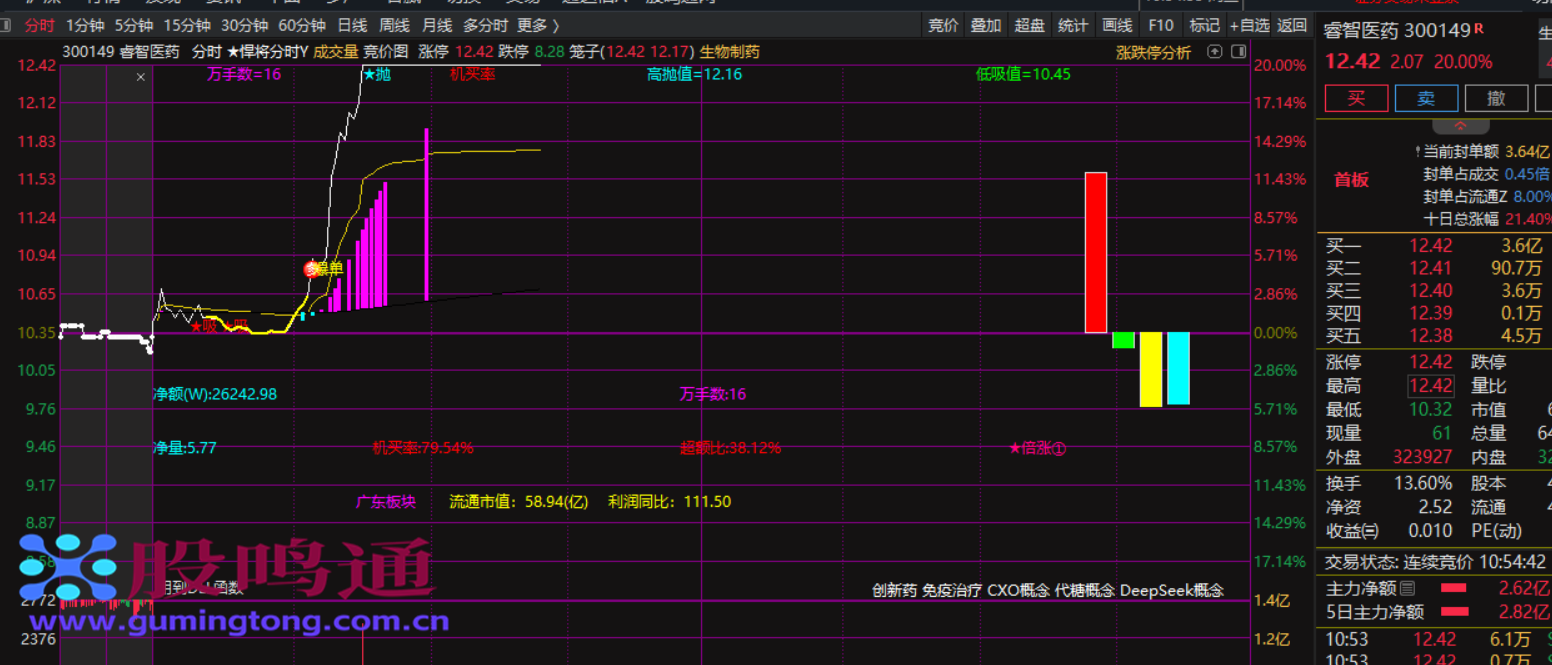Click the 主力净额 detail list icon
The width and height of the screenshot is (1552, 665).
[1408, 588]
